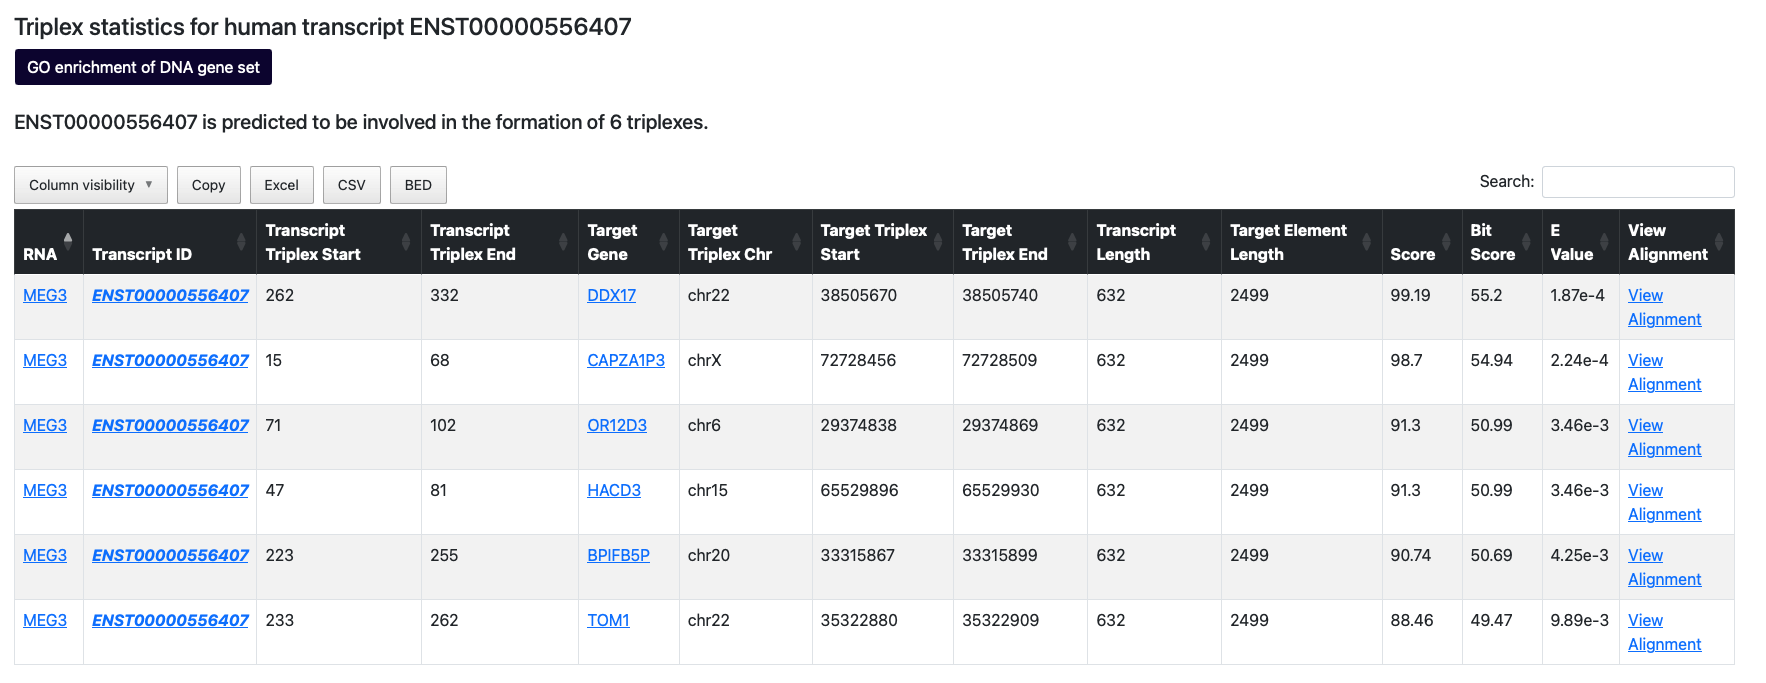
Task: Select the score value 99.19
Action: tap(1410, 295)
